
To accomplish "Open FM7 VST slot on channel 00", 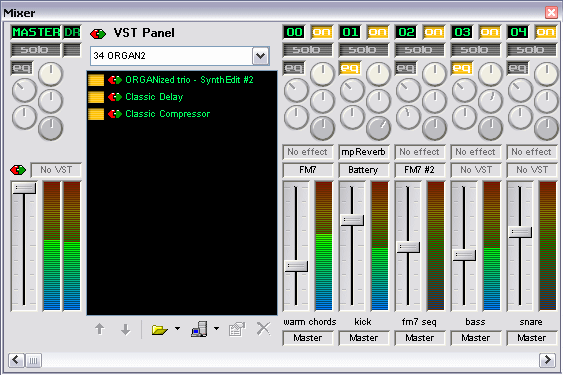I will tap(308, 170).
